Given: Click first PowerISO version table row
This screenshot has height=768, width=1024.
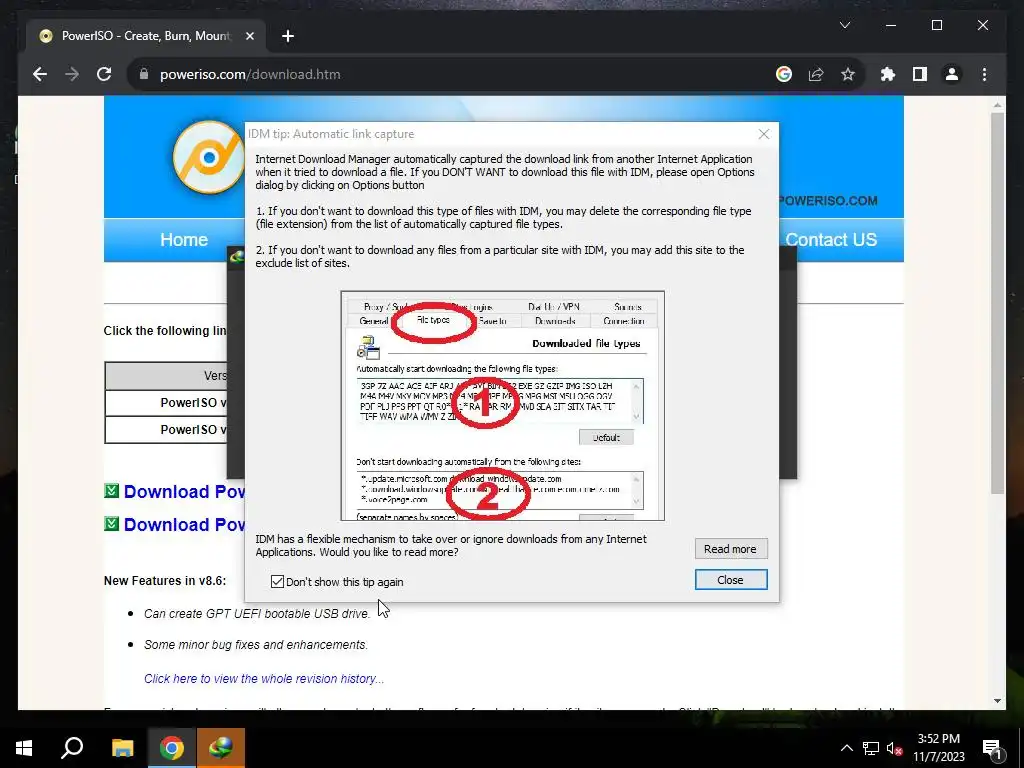Looking at the screenshot, I should pos(166,403).
